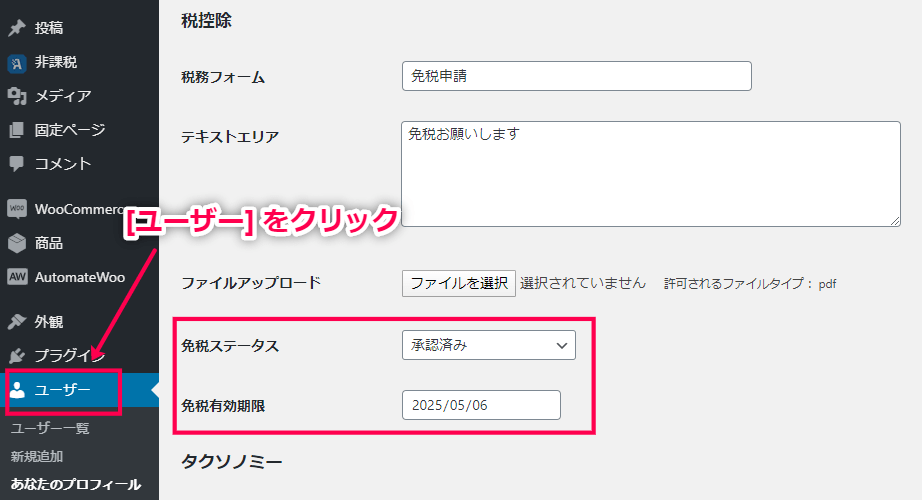
Task: Click the ファイルを選択 button
Action: pyautogui.click(x=459, y=284)
